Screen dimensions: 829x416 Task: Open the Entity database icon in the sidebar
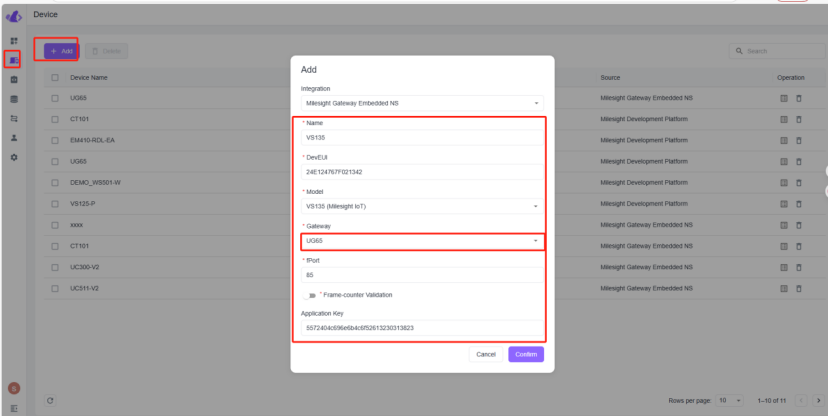point(14,99)
